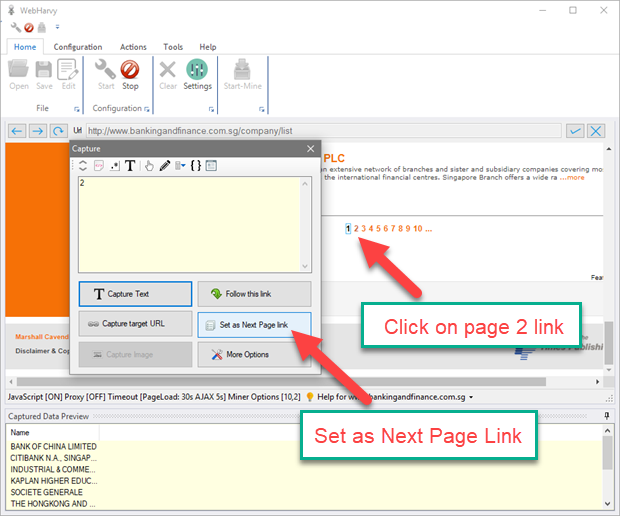Click the curly braces icon in Capture toolbar

click(196, 165)
